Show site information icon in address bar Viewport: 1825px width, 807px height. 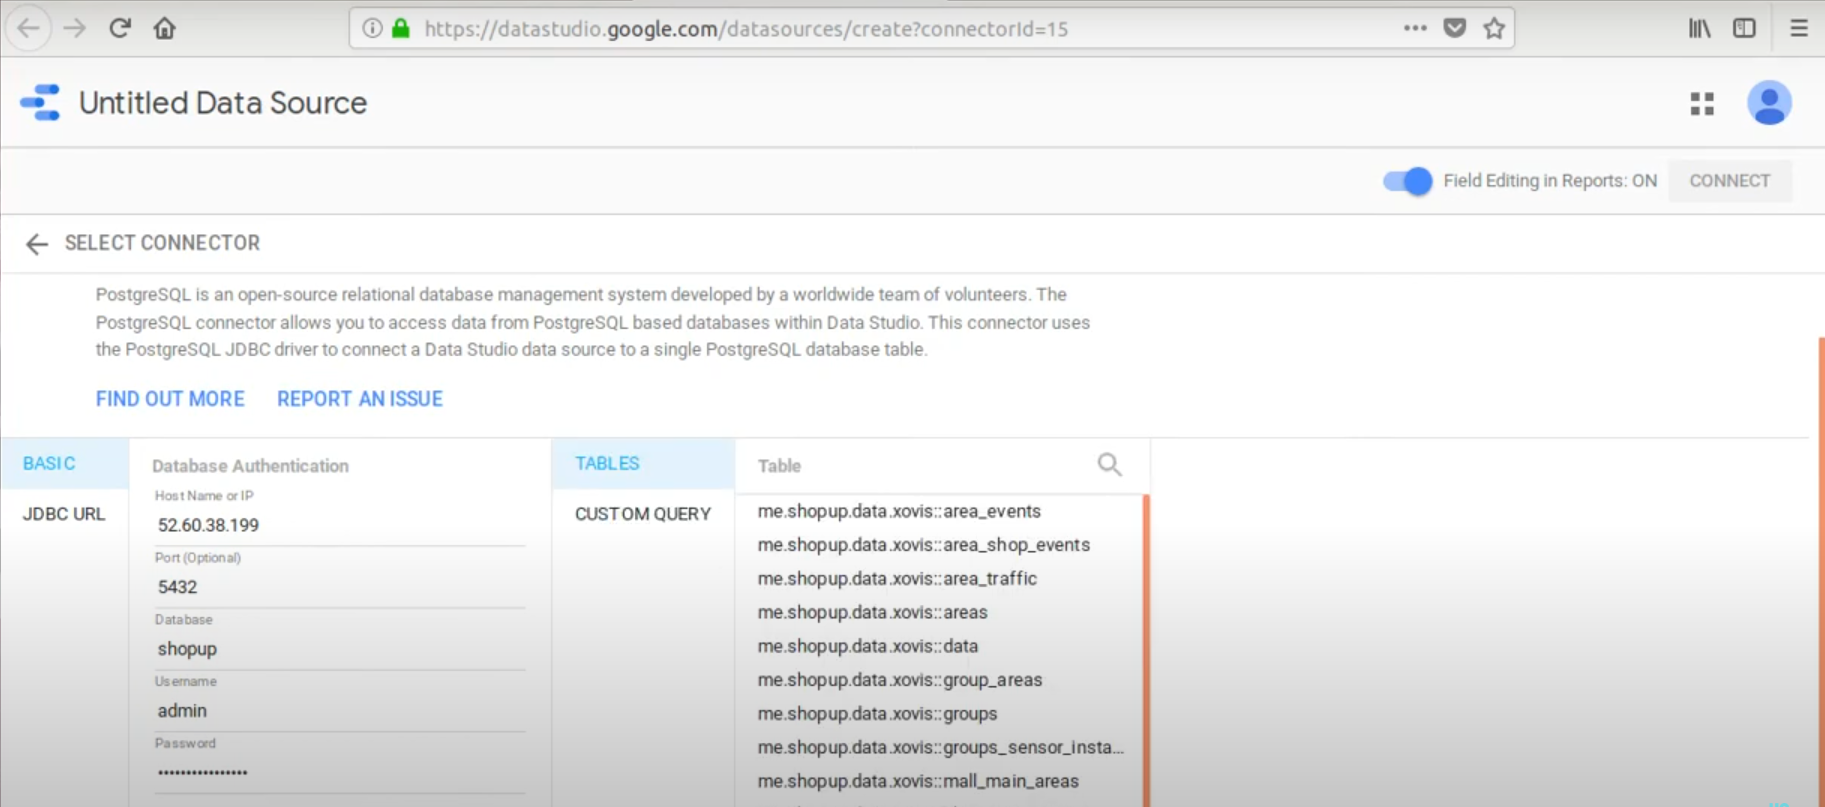click(372, 28)
